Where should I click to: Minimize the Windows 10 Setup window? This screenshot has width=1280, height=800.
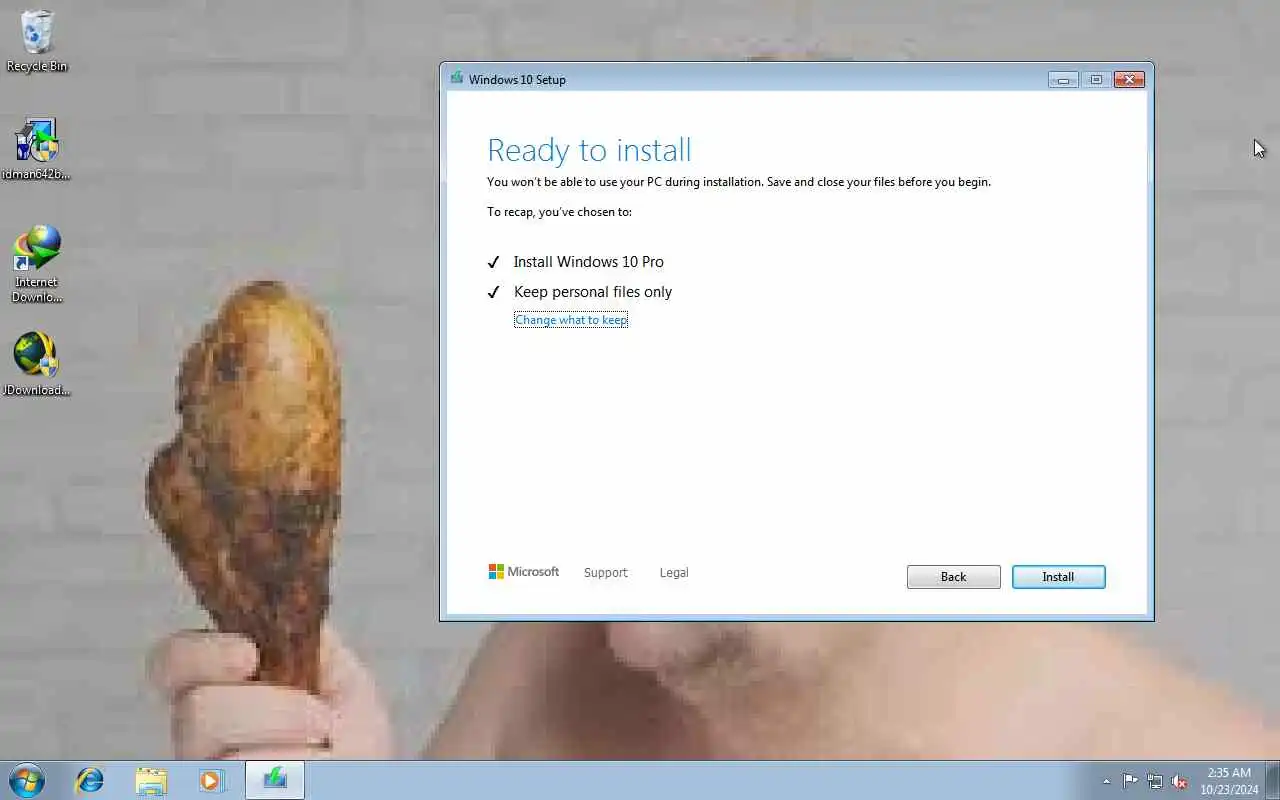pos(1063,80)
